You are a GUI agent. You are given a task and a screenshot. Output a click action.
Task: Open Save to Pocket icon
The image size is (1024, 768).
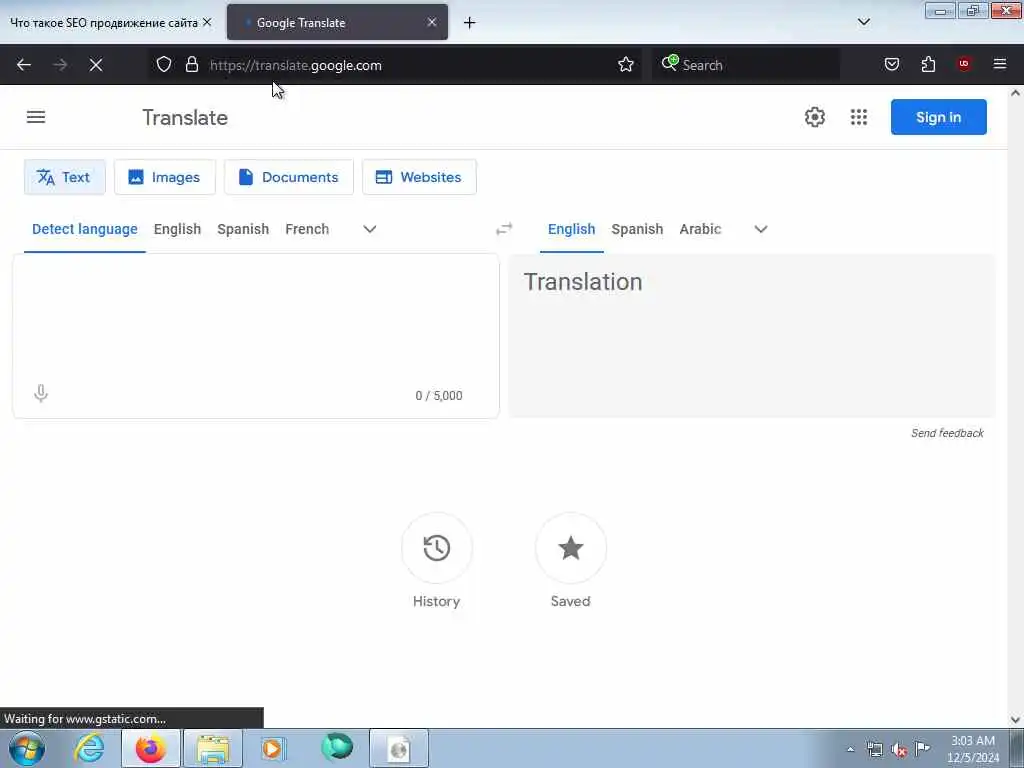891,64
